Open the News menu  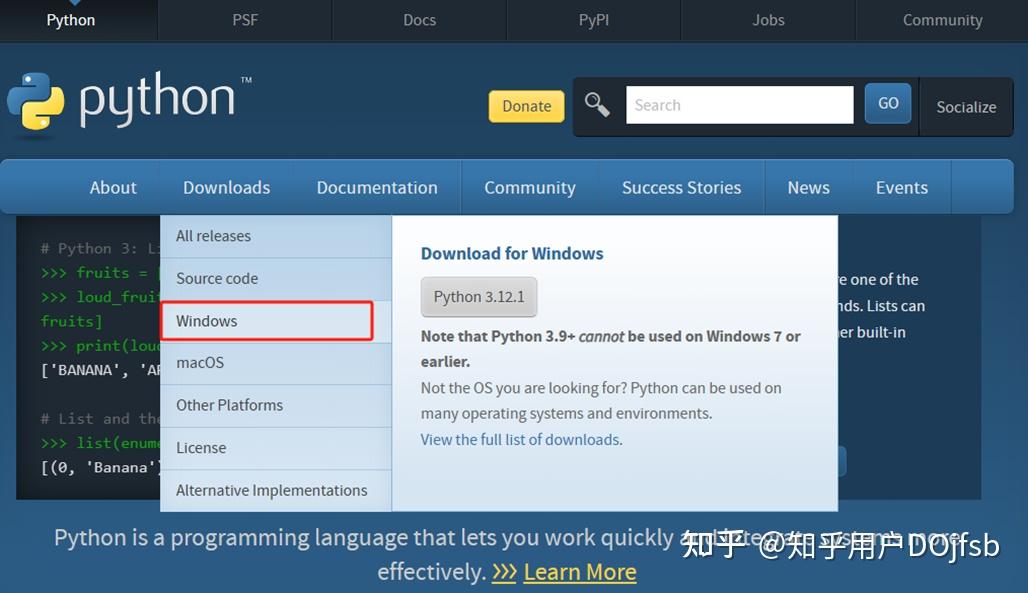point(808,187)
